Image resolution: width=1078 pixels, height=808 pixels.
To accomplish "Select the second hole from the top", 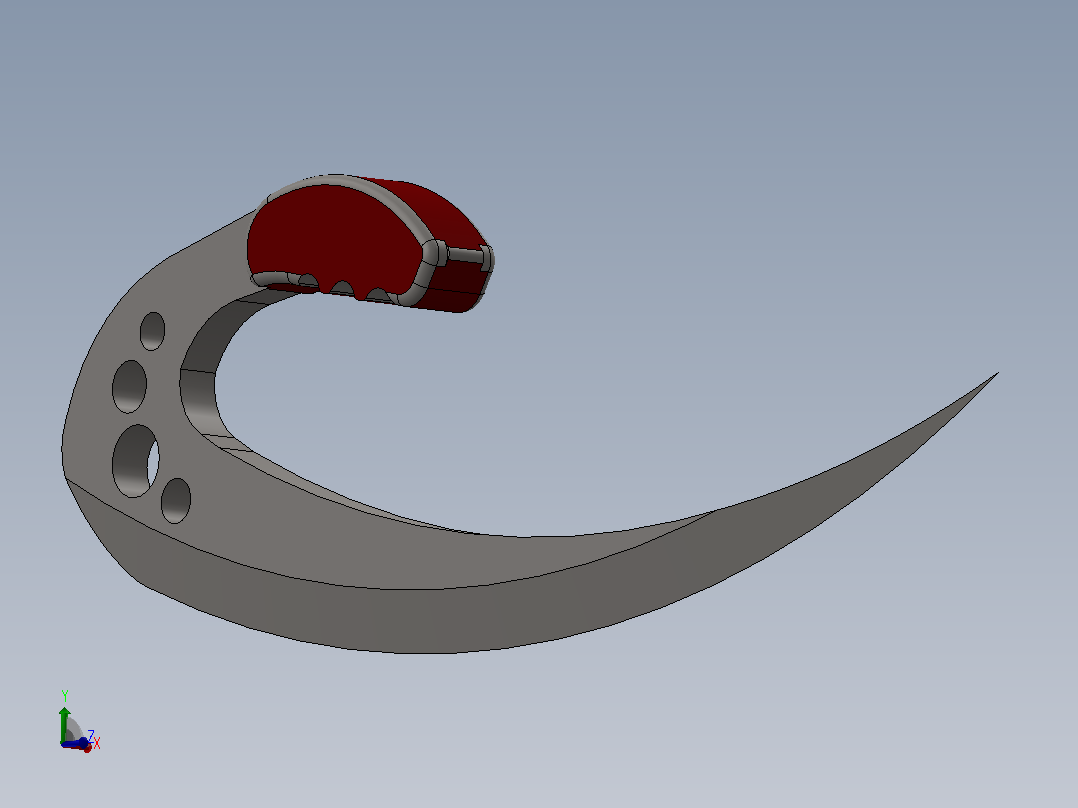I will [129, 386].
